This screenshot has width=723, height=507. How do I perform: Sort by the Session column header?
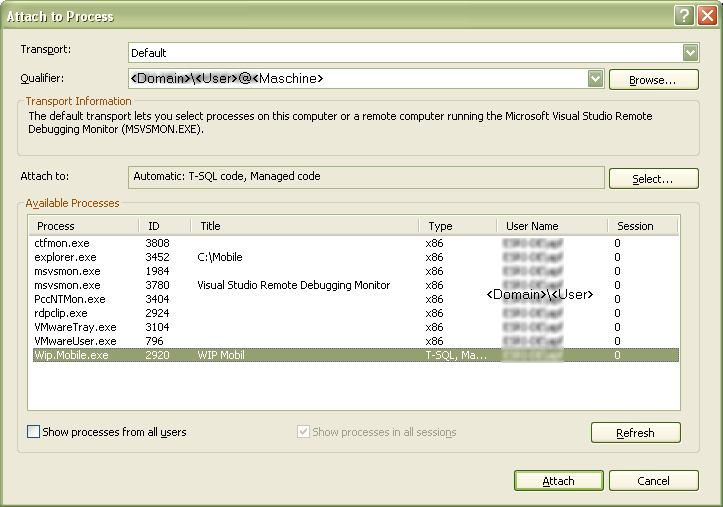(643, 226)
